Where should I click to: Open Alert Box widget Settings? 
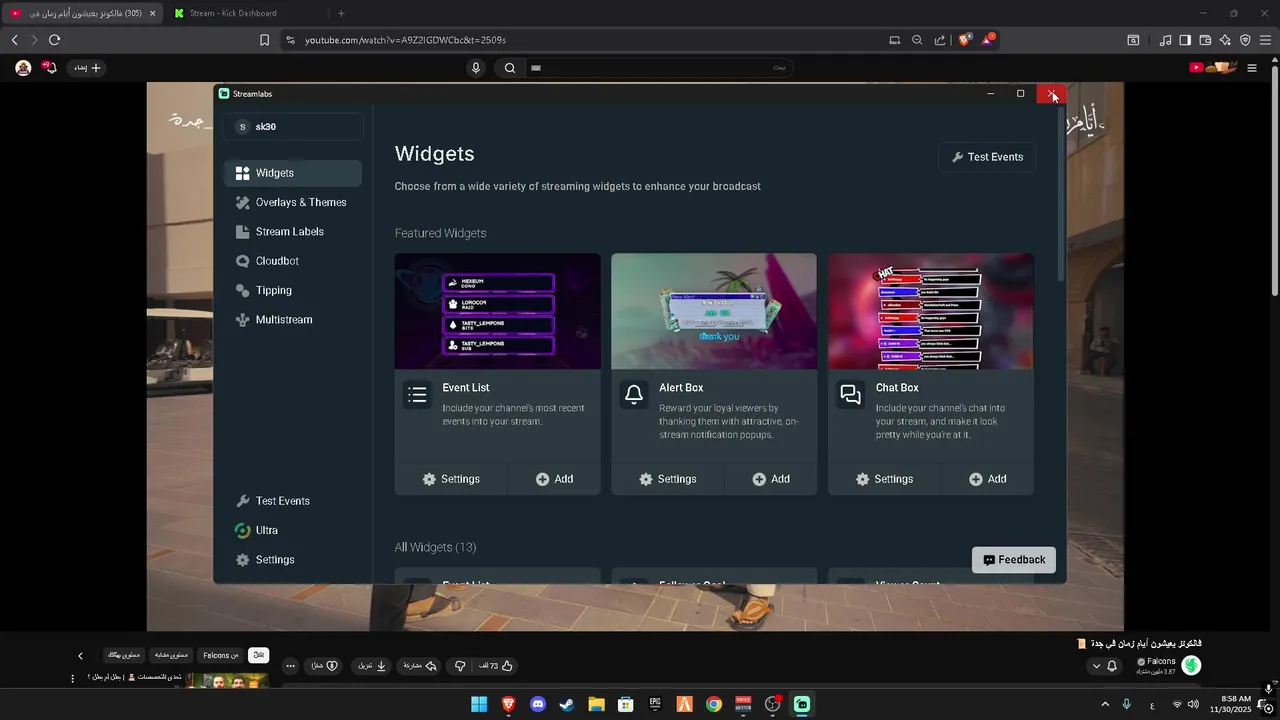tap(667, 479)
